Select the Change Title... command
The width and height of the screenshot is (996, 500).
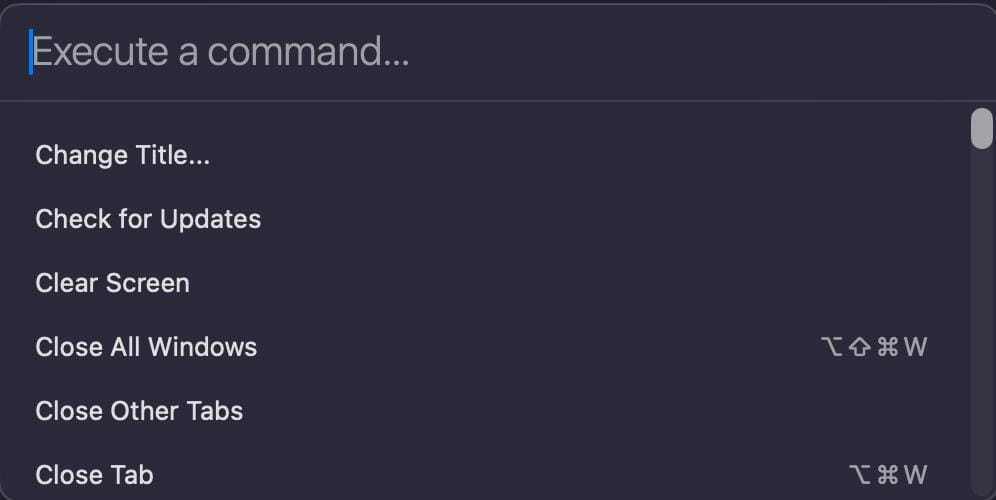(x=123, y=155)
